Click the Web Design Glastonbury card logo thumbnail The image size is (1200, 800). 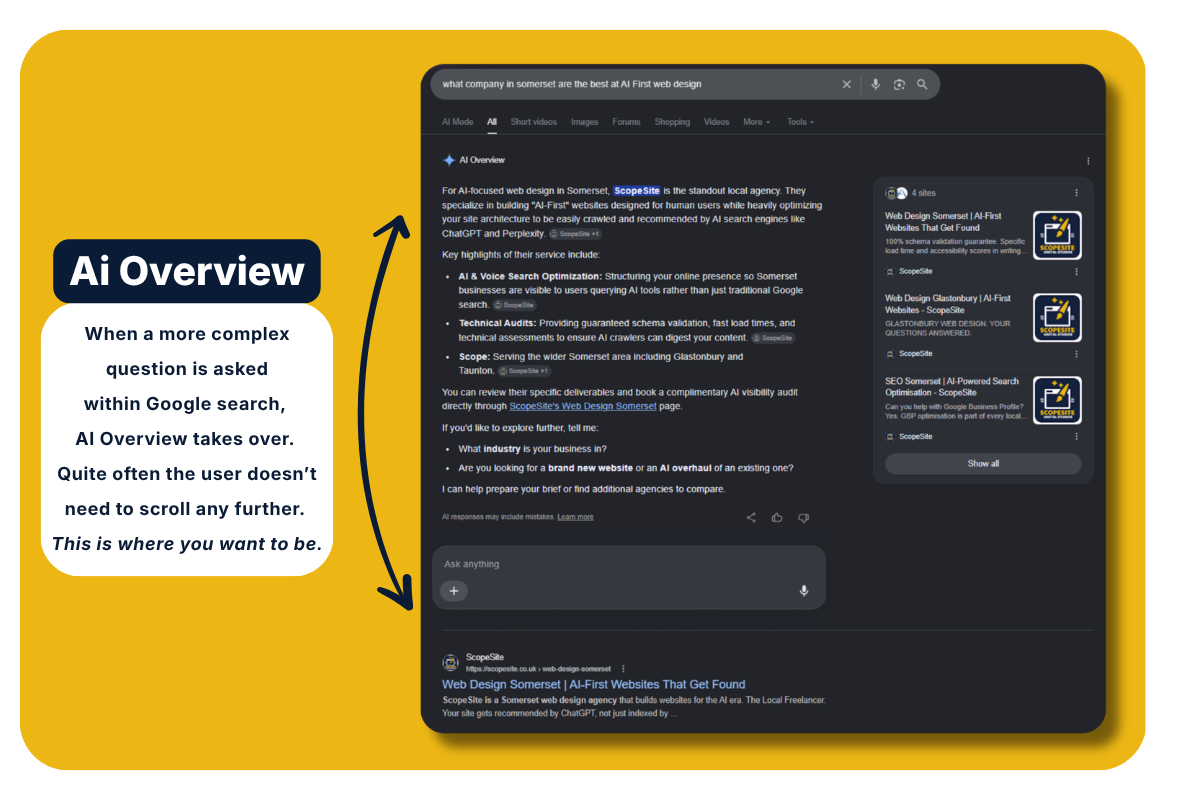[1057, 318]
